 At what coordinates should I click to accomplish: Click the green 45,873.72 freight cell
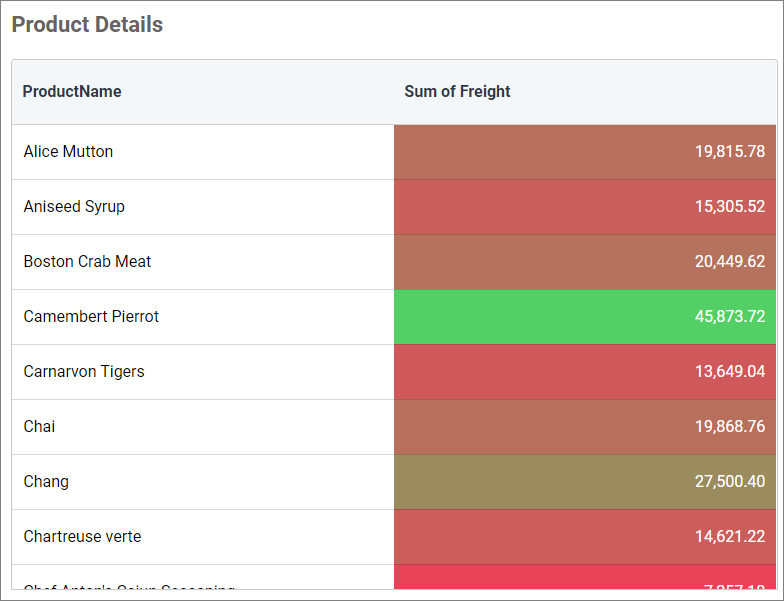click(585, 317)
